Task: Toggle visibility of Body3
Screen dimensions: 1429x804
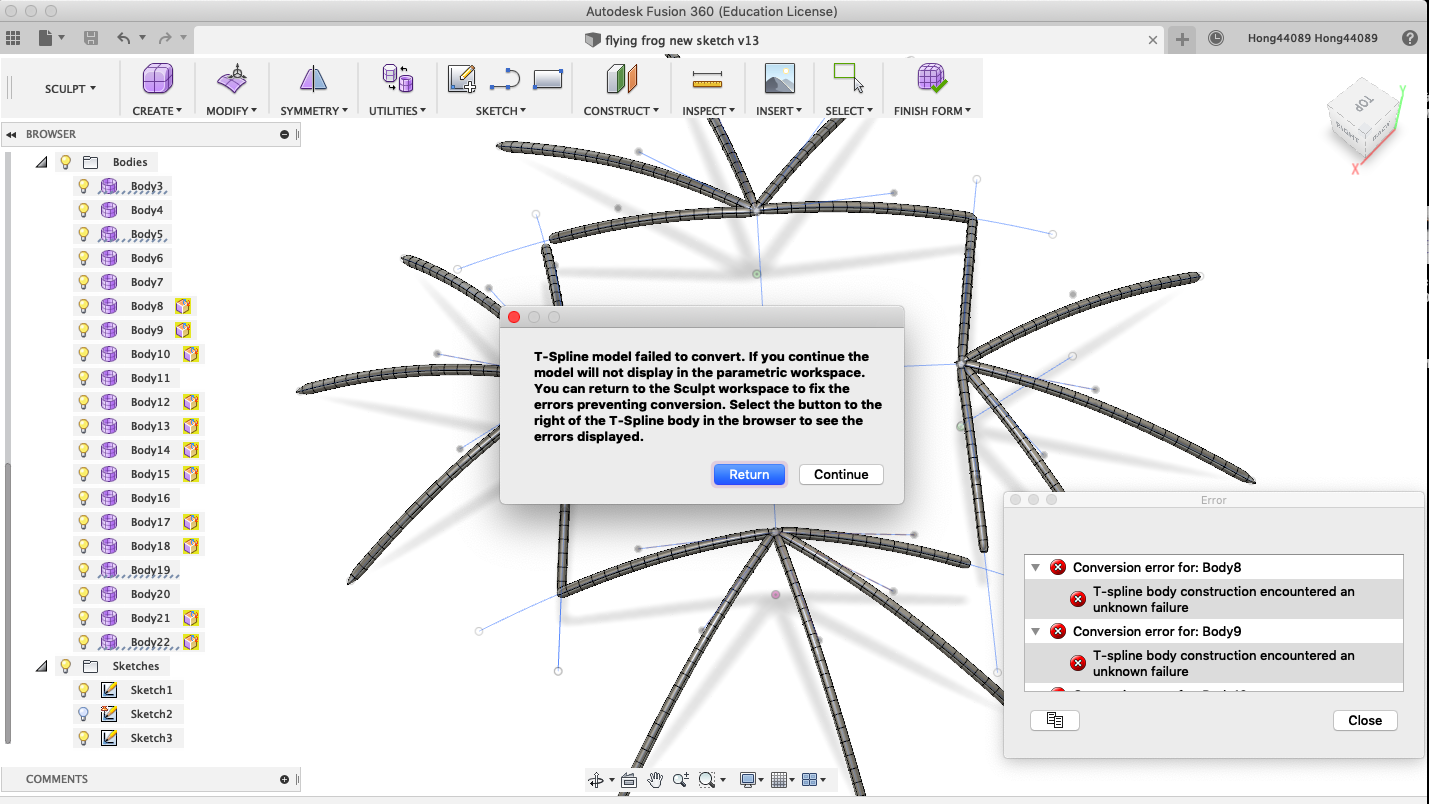Action: click(x=83, y=185)
